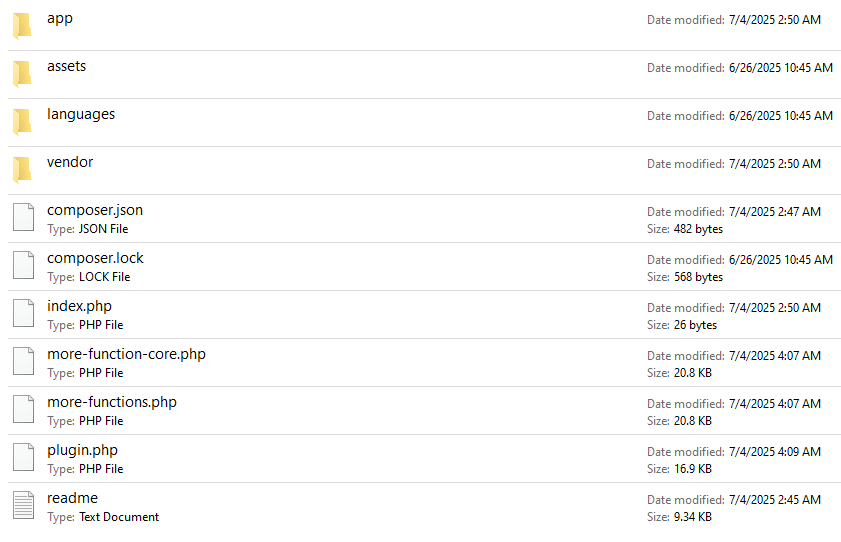This screenshot has height=542, width=841.
Task: Select the assets folder name
Action: [66, 66]
